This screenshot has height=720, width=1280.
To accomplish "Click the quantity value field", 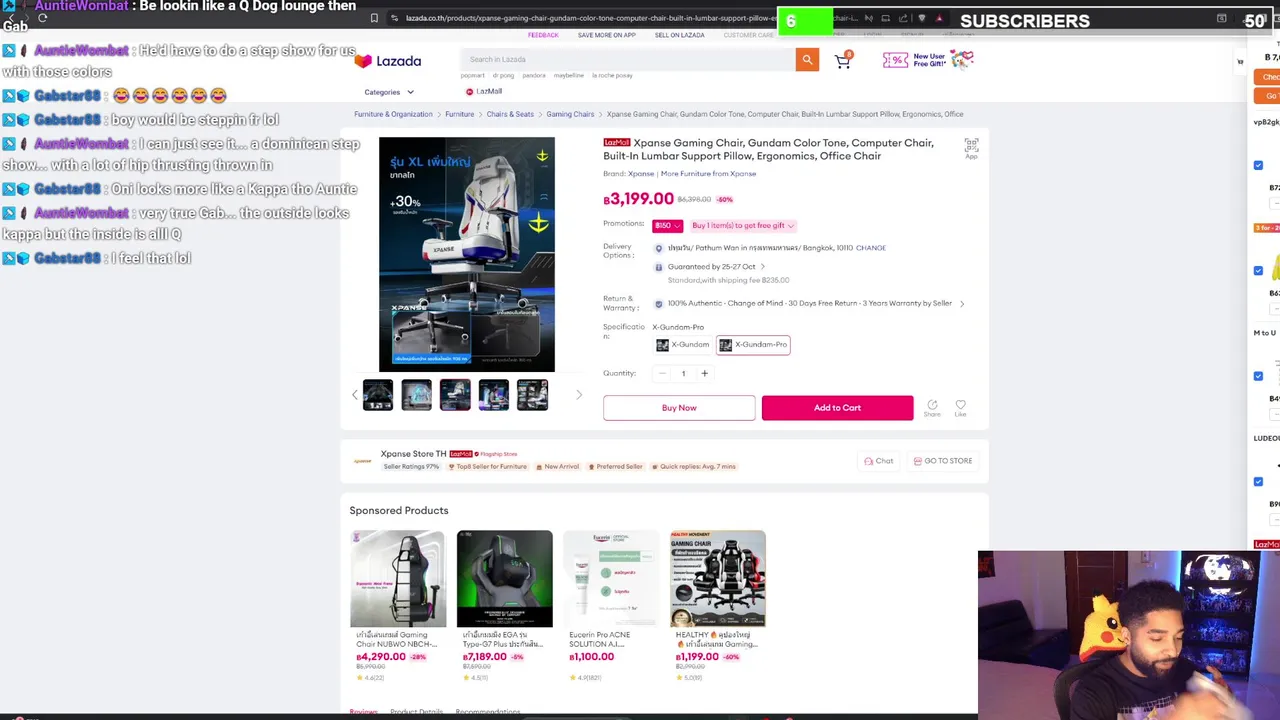I will click(x=683, y=374).
